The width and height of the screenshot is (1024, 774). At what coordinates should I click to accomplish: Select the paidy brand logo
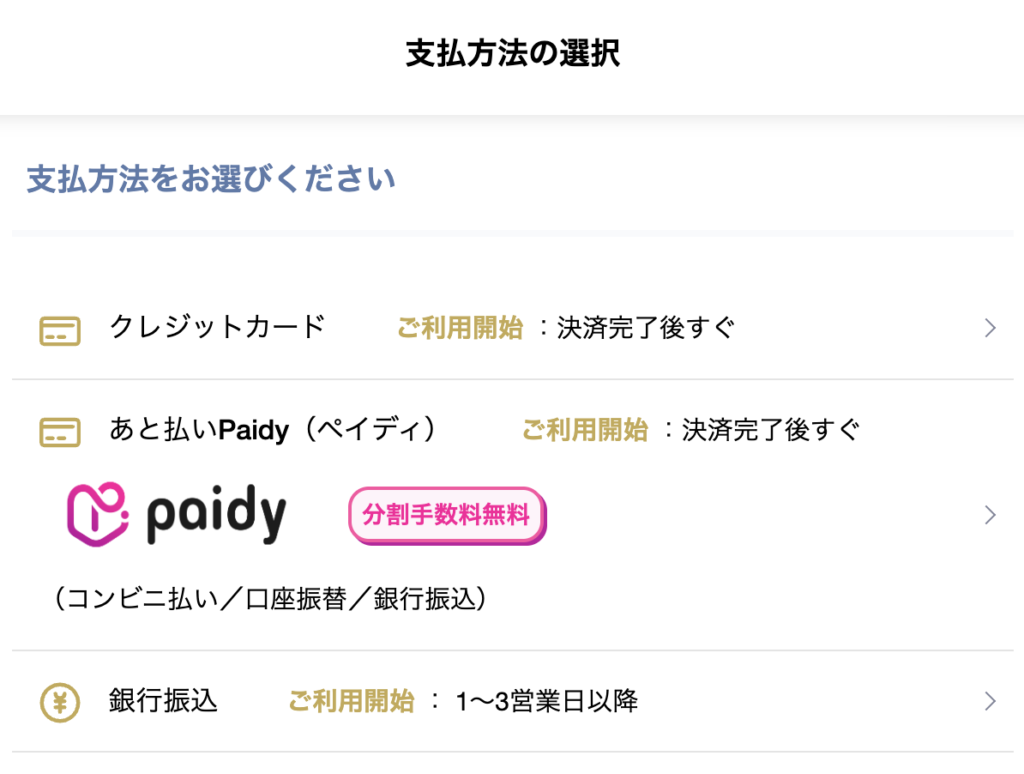pyautogui.click(x=175, y=513)
